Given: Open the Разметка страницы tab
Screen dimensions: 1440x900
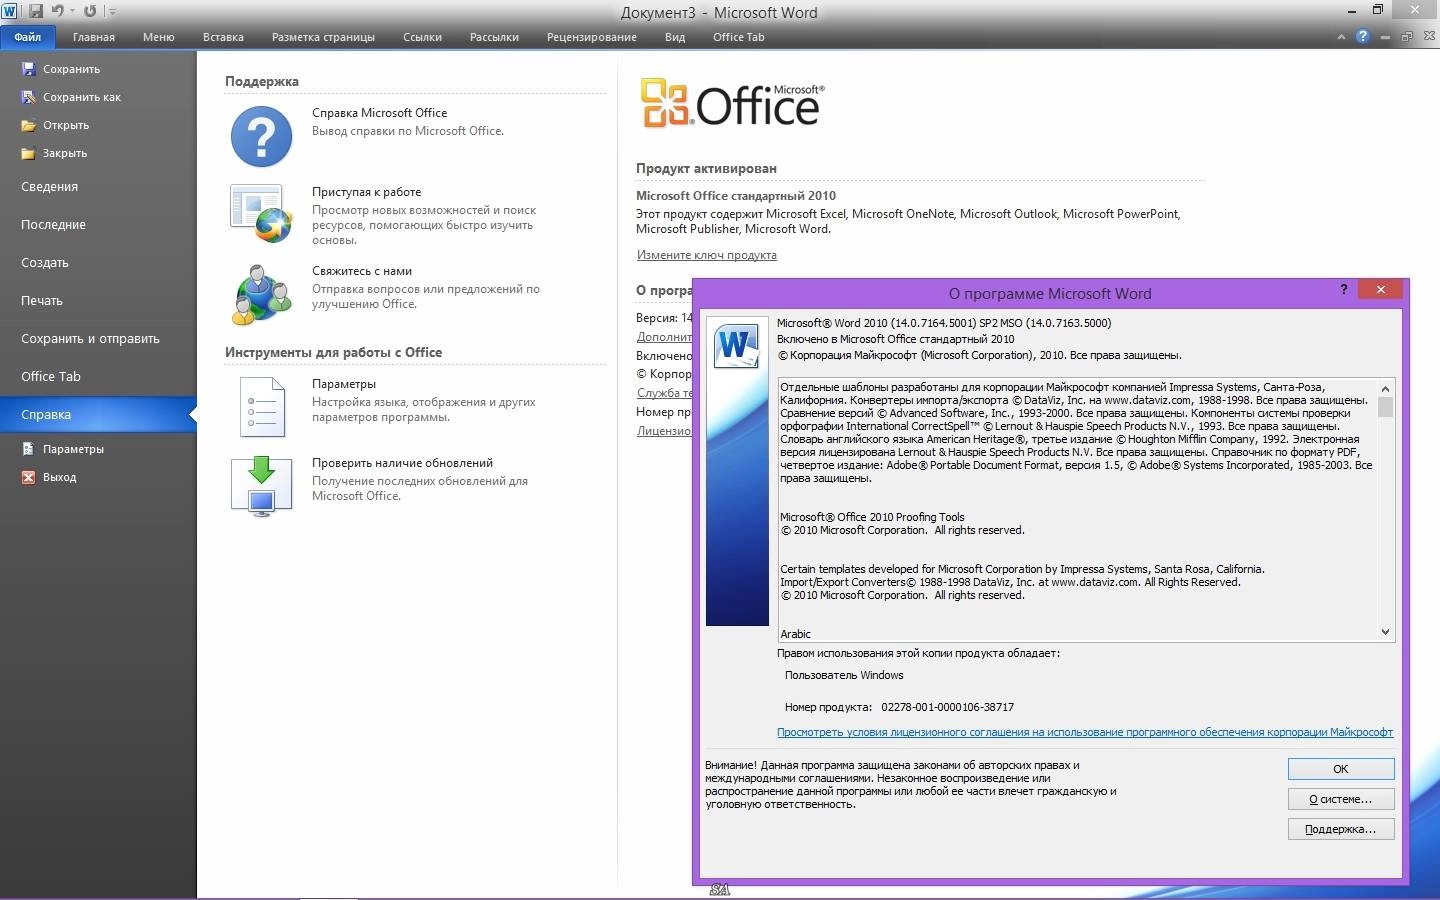Looking at the screenshot, I should (323, 37).
